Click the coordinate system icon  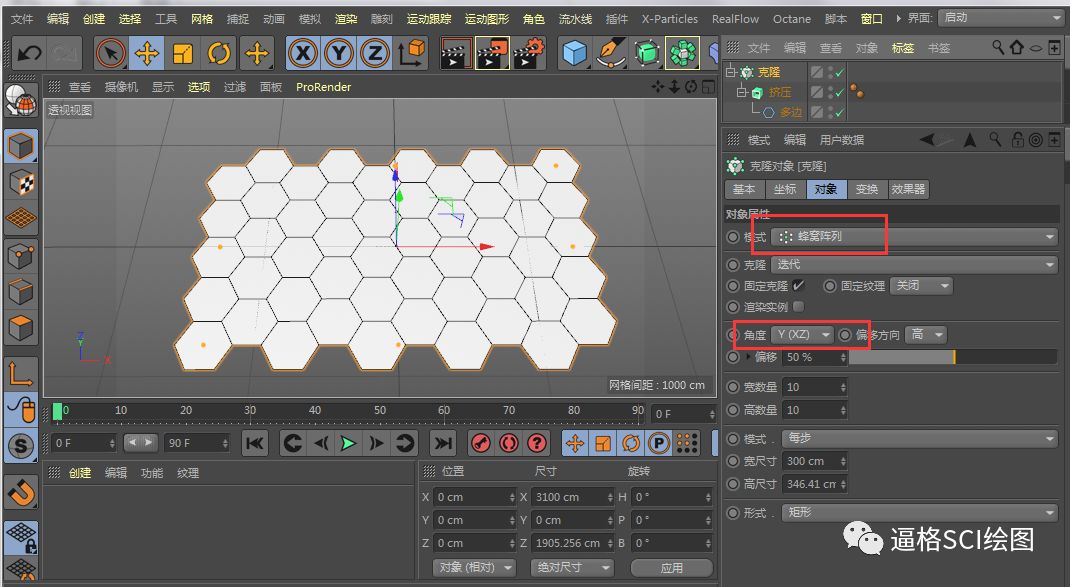(x=411, y=53)
